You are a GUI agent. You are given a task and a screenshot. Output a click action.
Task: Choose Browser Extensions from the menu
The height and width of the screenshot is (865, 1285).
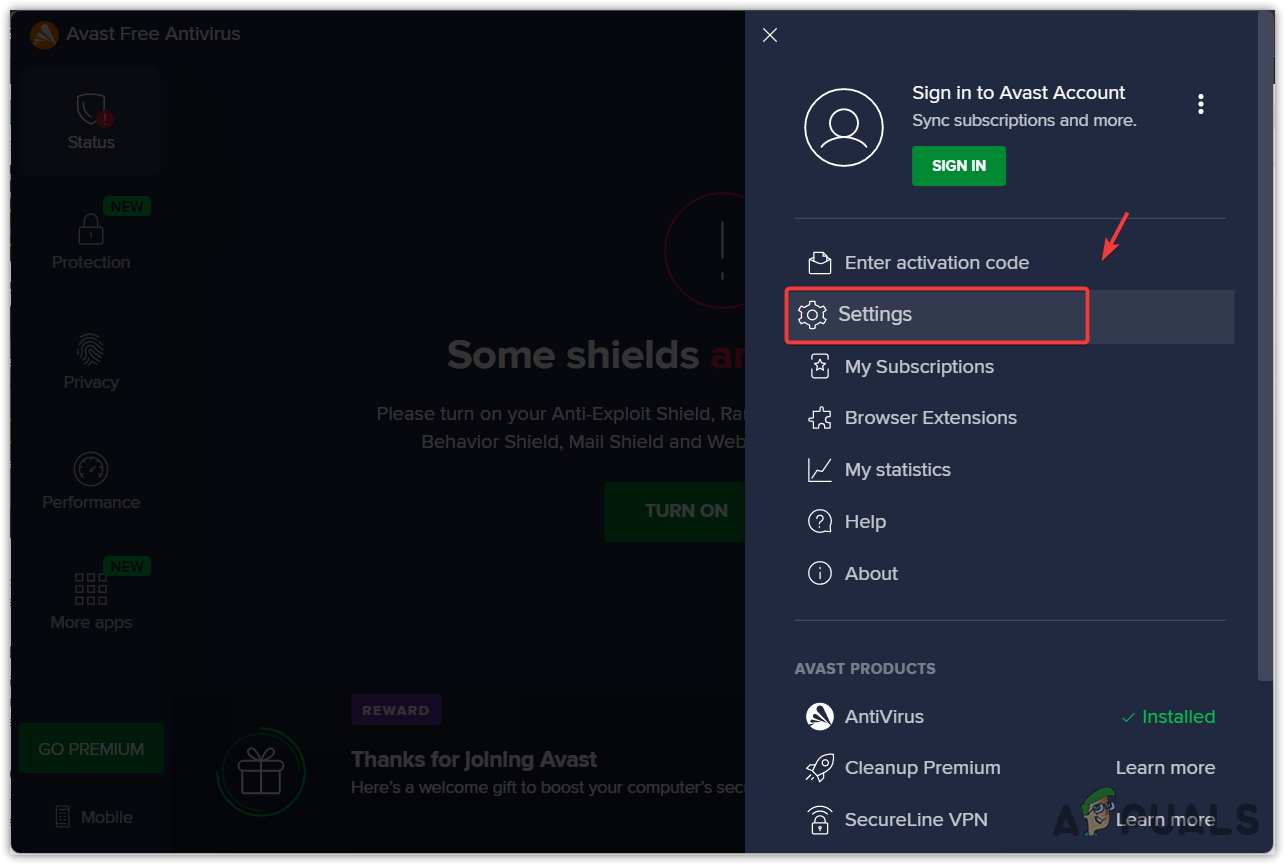point(930,418)
